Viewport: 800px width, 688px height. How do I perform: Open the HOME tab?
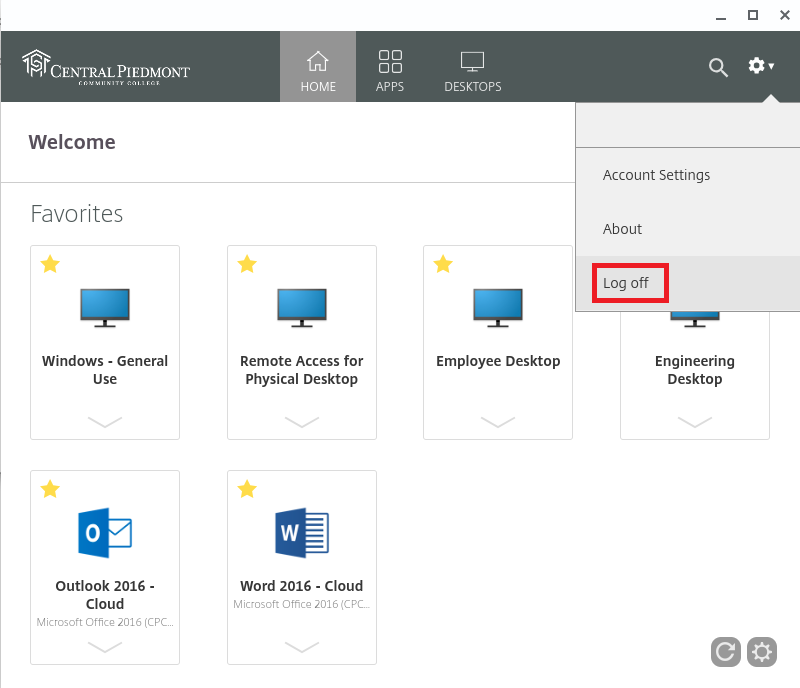point(318,67)
